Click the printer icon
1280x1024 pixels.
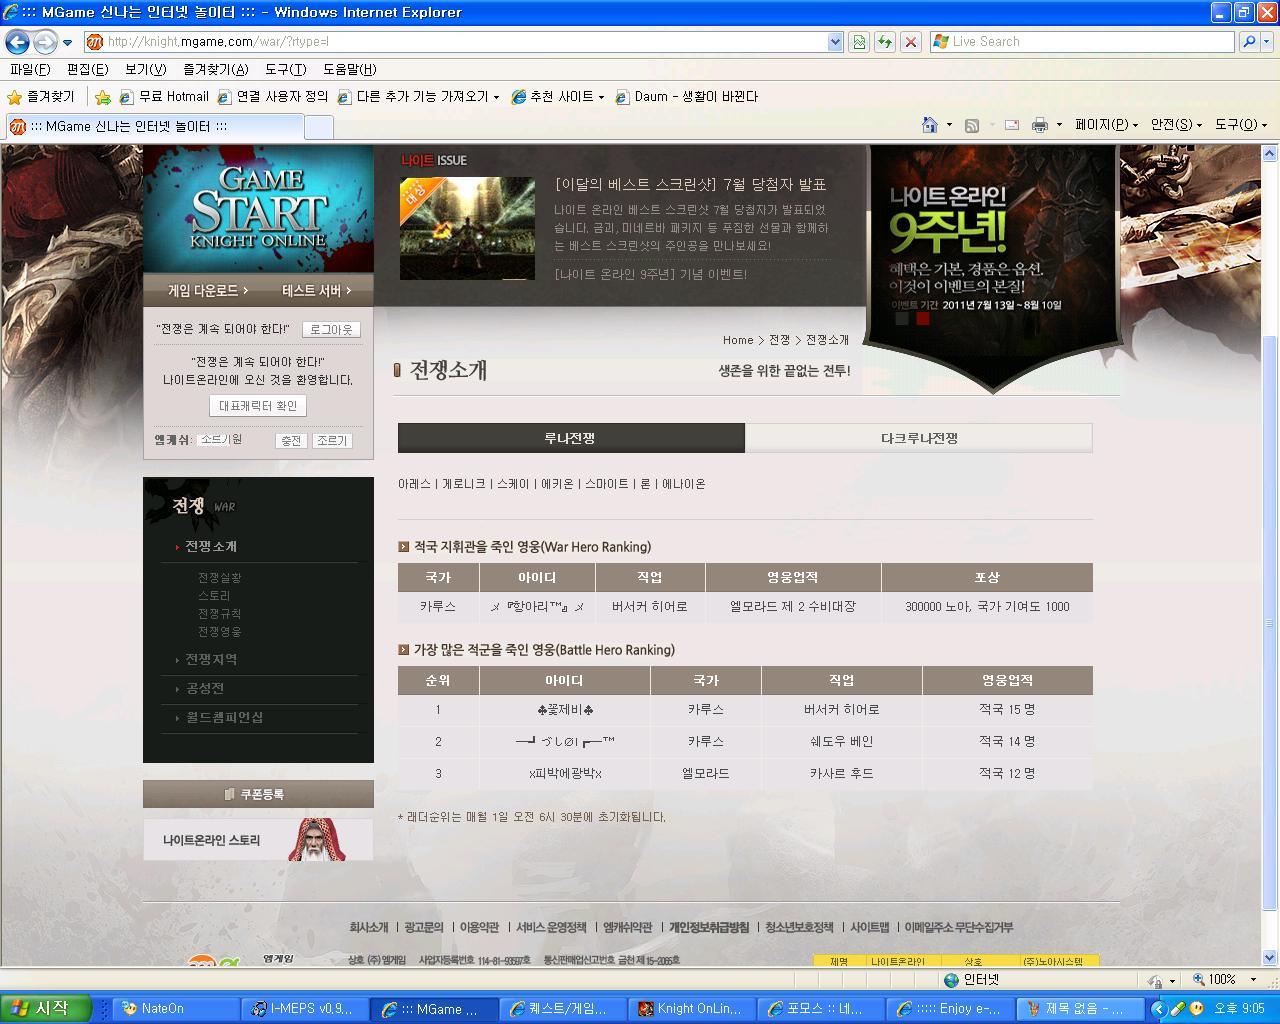tap(1040, 125)
